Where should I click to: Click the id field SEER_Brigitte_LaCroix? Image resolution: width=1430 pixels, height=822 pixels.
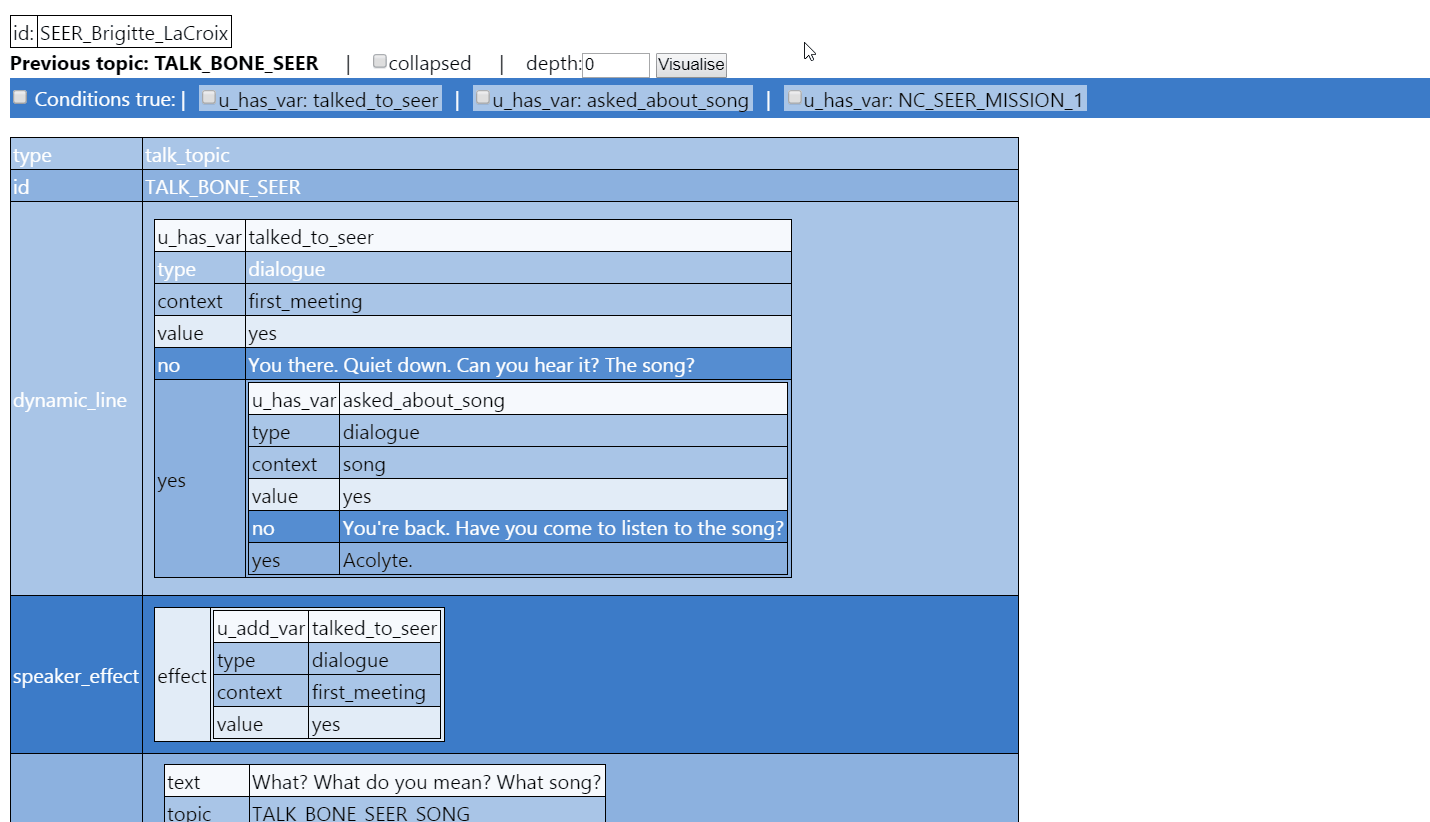(134, 32)
